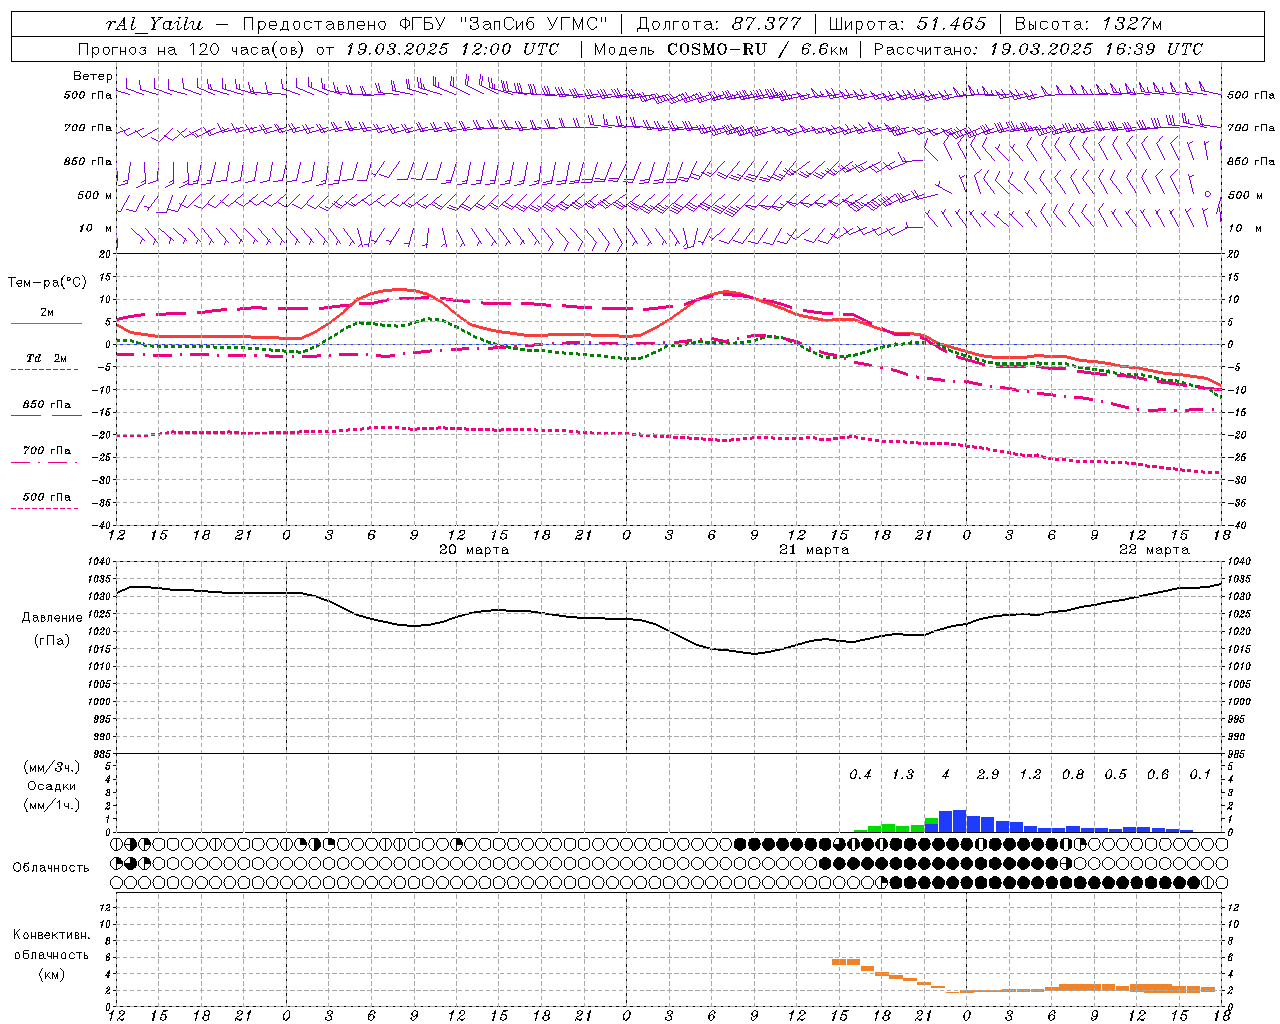Select the precipitation value 0.6
The width and height of the screenshot is (1280, 1024).
point(1158,775)
